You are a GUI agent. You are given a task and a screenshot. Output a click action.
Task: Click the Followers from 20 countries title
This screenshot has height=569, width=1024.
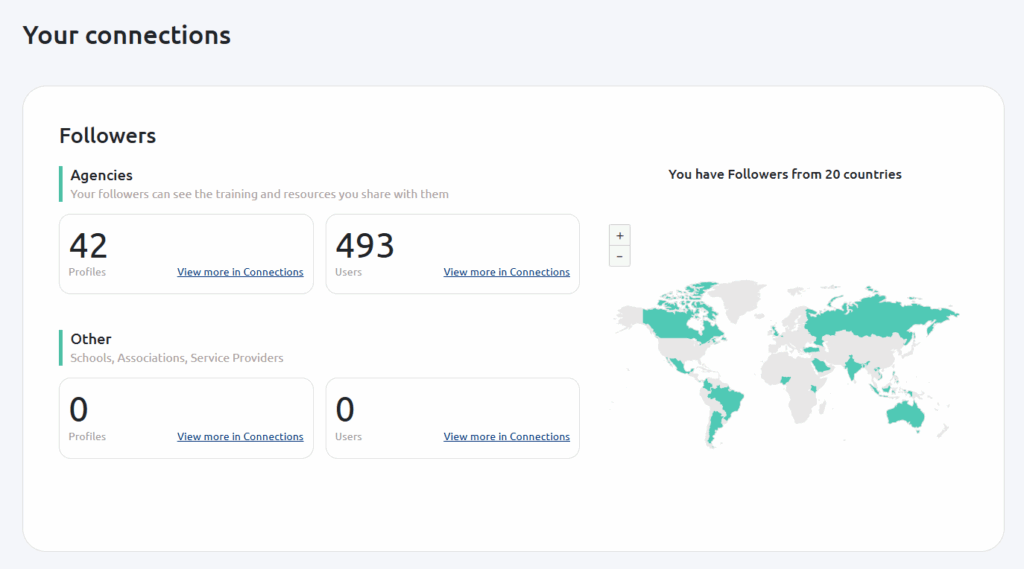coord(785,174)
